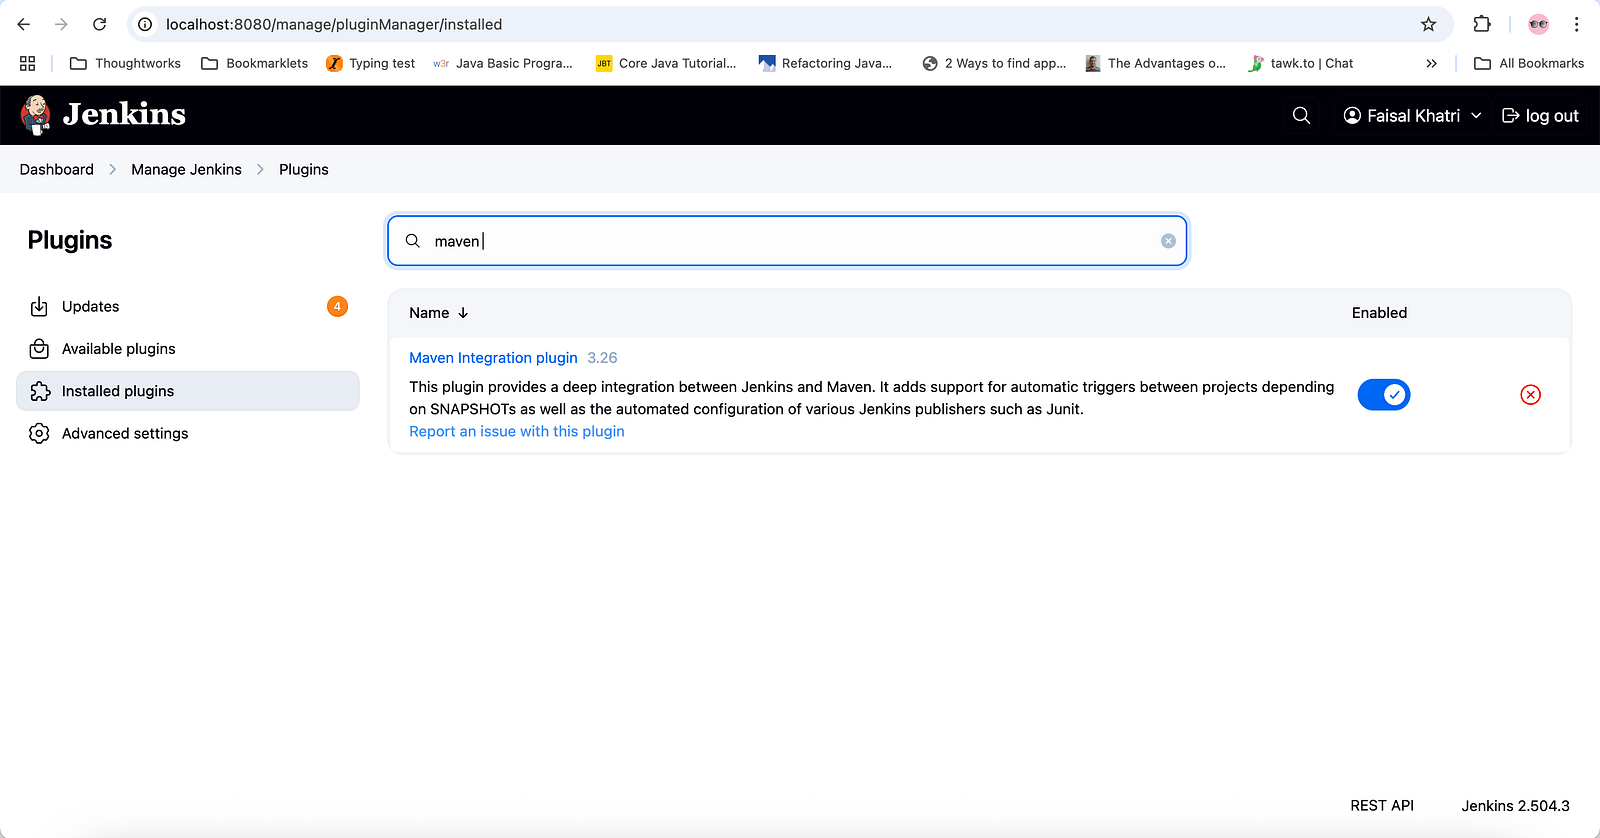The image size is (1600, 838).
Task: Open the Updates sidebar item
Action: 188,307
